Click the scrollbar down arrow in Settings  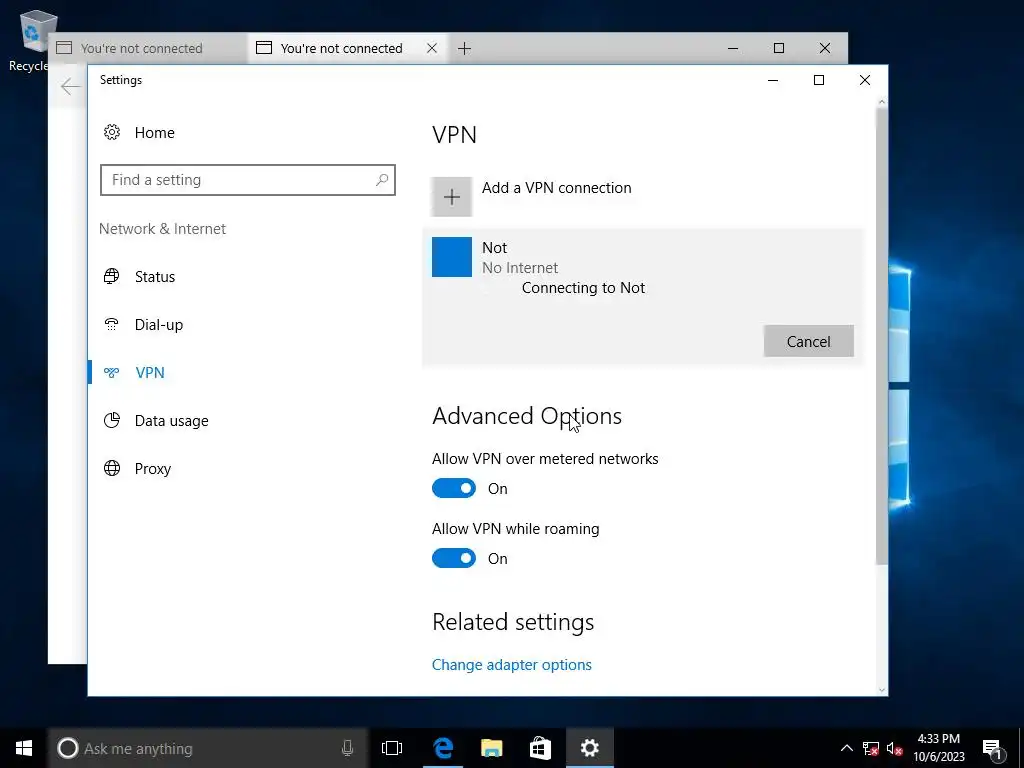tap(882, 690)
